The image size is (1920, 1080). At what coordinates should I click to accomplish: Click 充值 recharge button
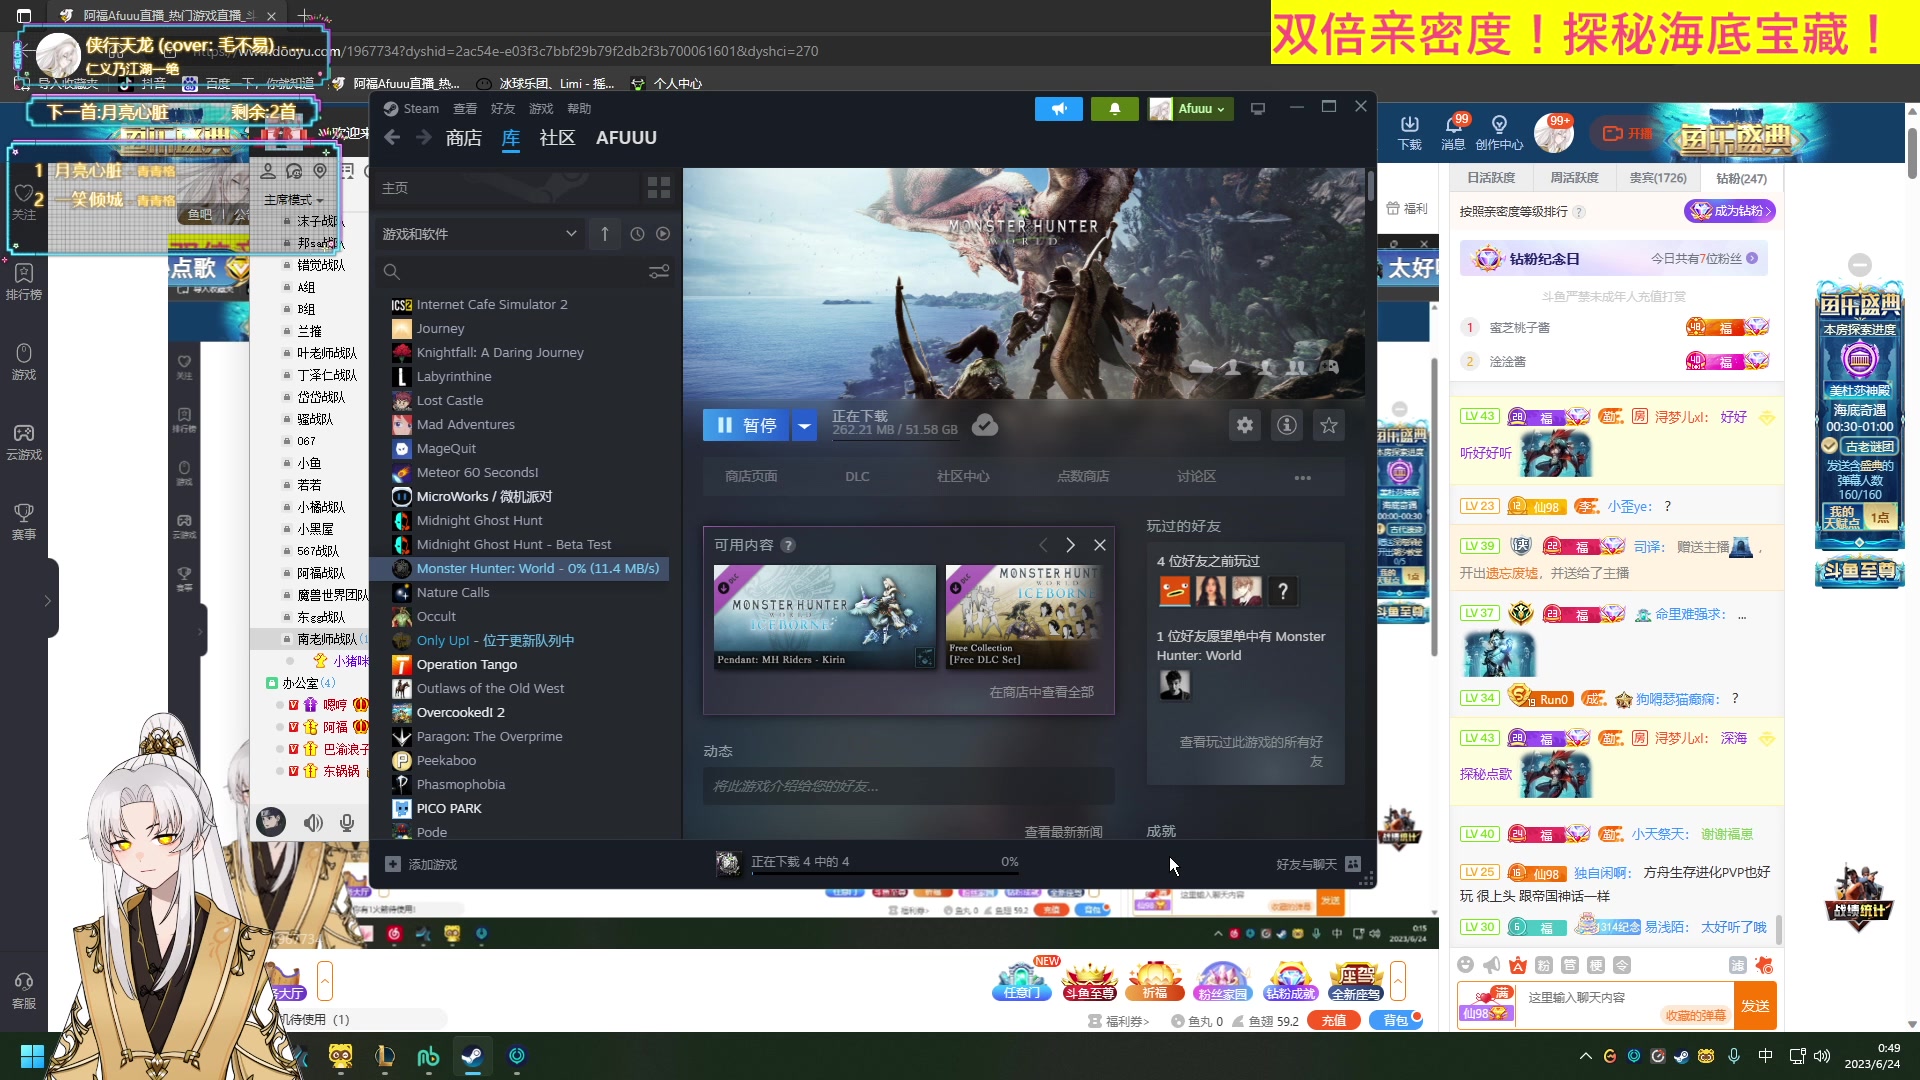[1334, 1021]
